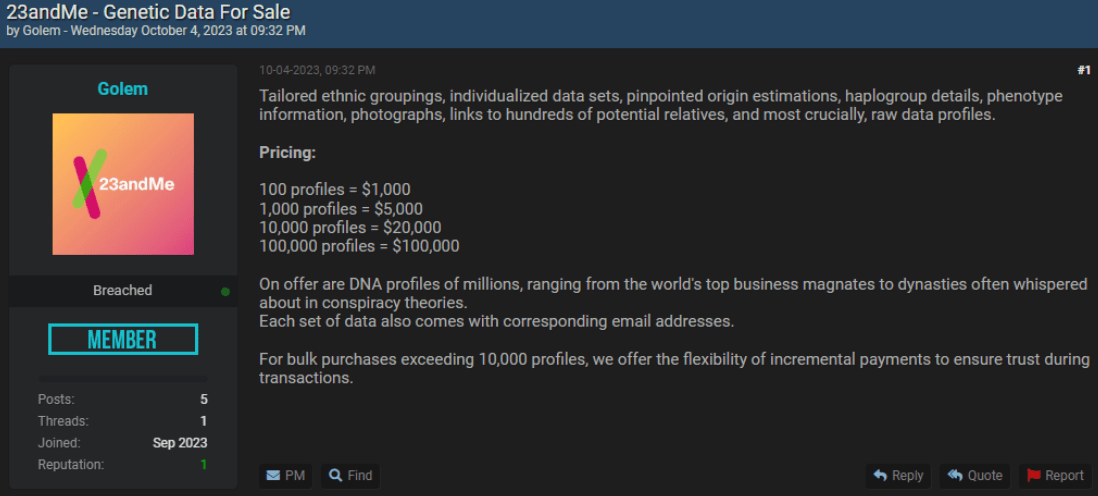This screenshot has width=1098, height=496.
Task: Open the #1 post permalink
Action: pos(1084,70)
